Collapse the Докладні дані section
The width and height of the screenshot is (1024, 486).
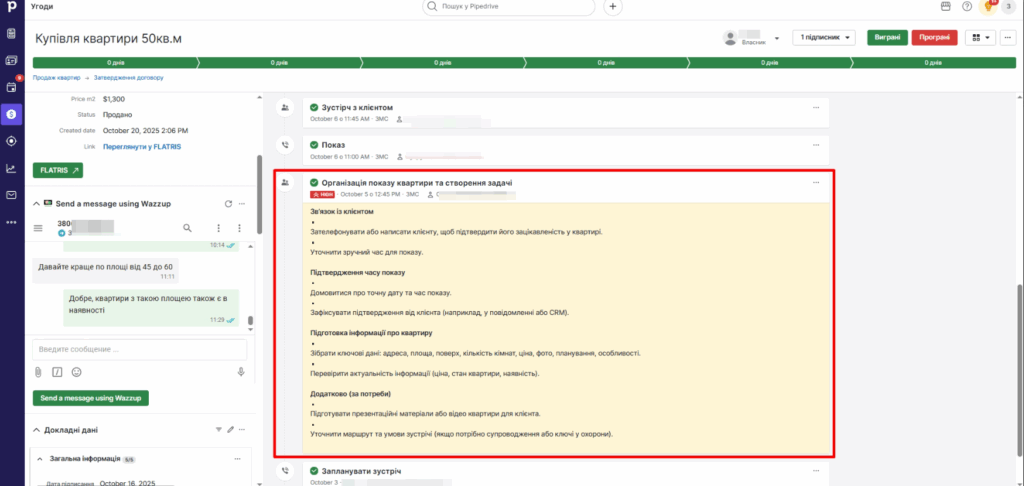pyautogui.click(x=37, y=430)
